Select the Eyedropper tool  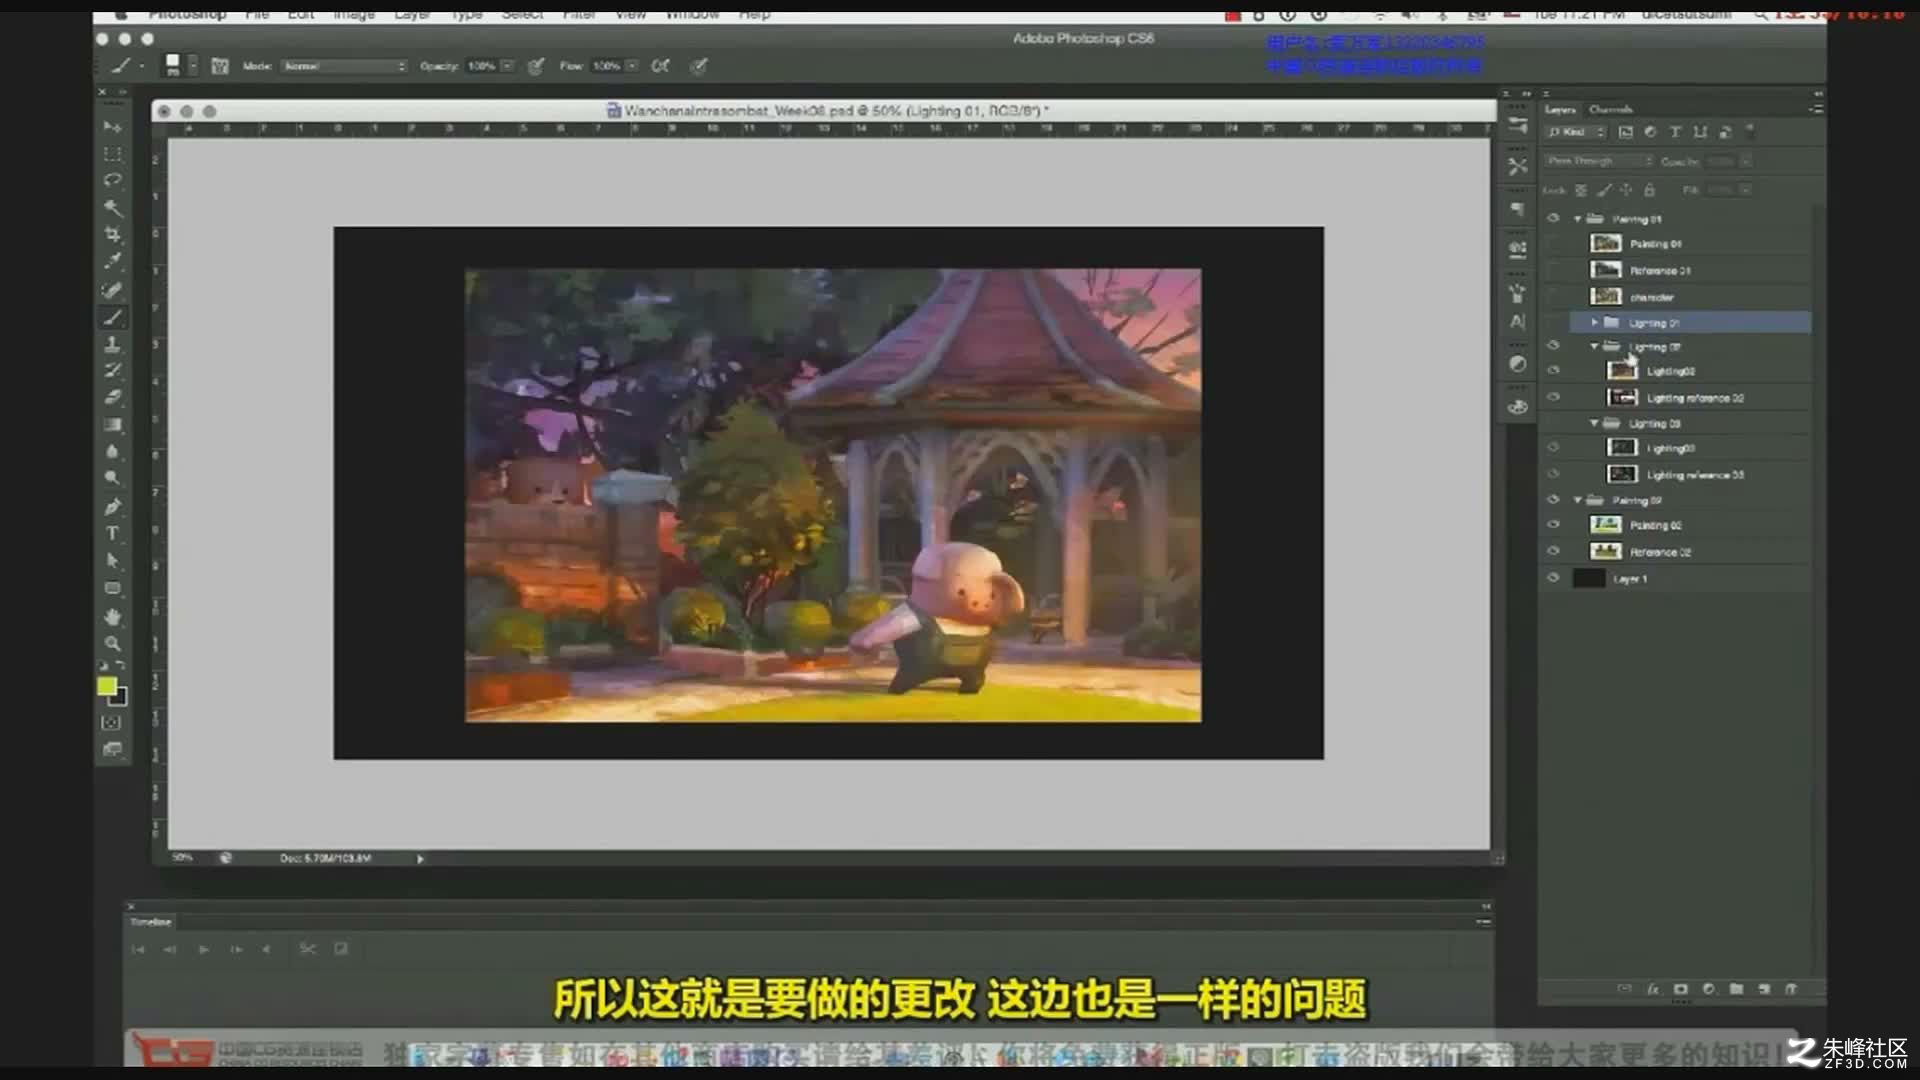[x=112, y=261]
